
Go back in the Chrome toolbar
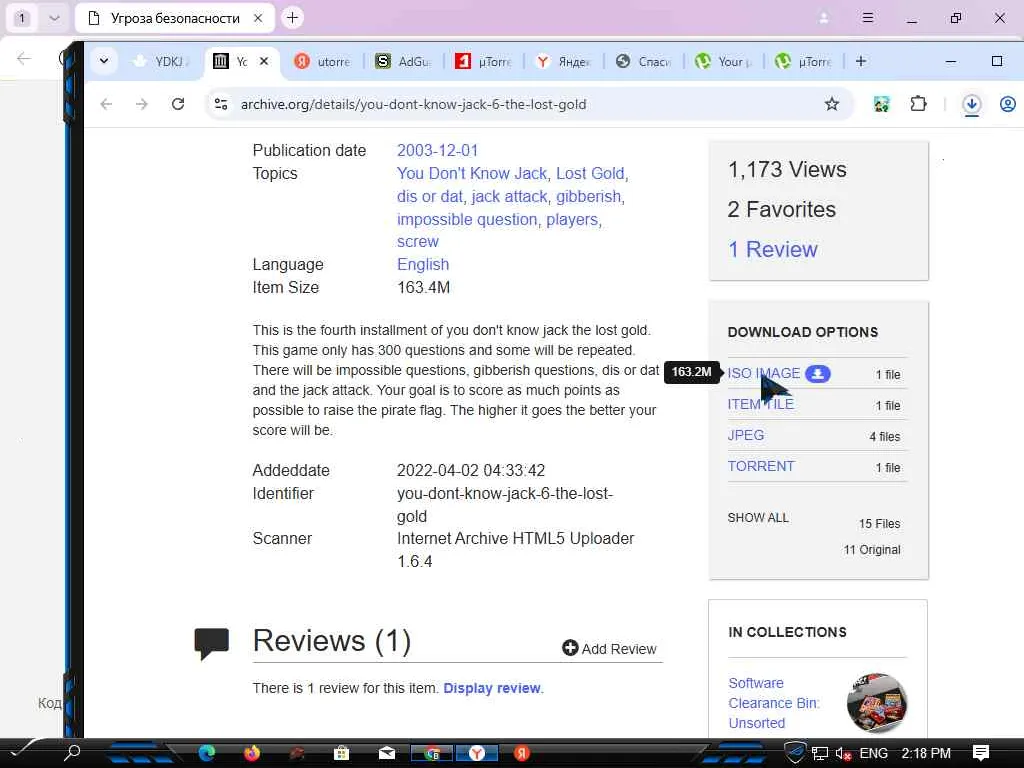(106, 104)
